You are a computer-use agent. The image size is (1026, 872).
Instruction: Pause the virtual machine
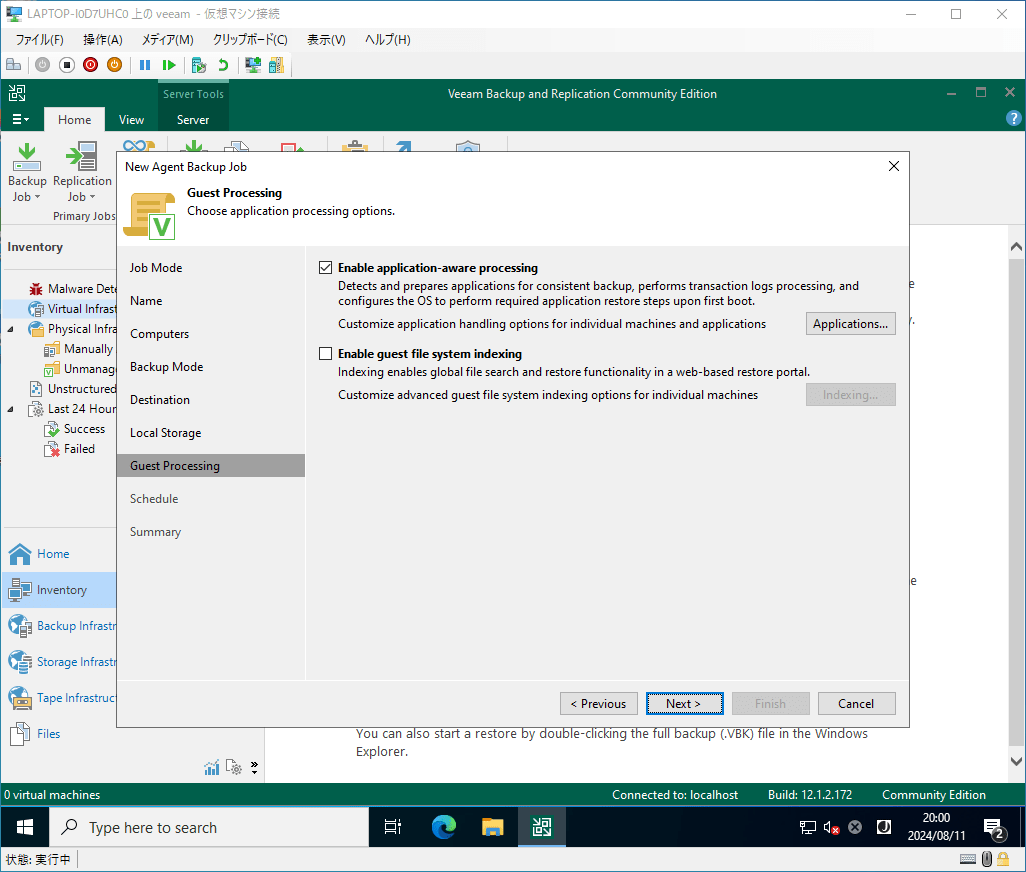click(x=145, y=65)
